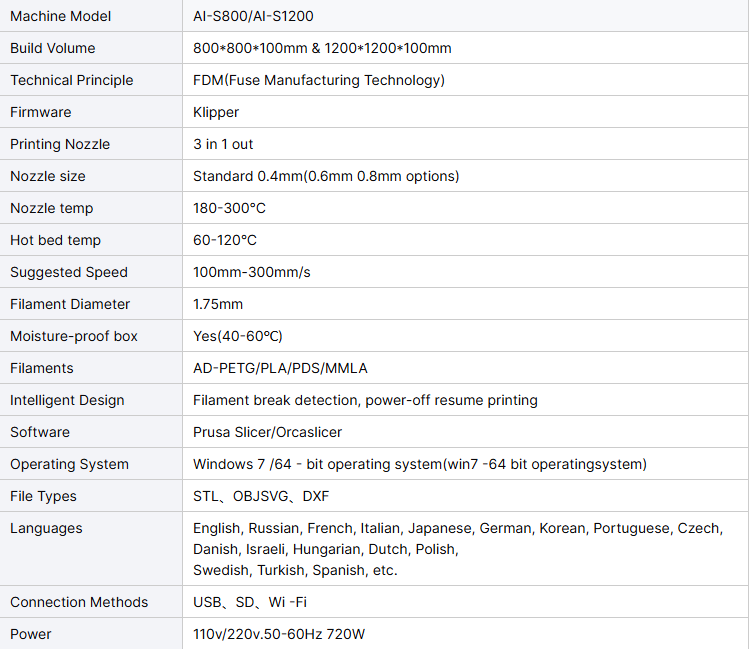Click the Machine Model row label
Screen dimensions: 749x649
(x=61, y=16)
